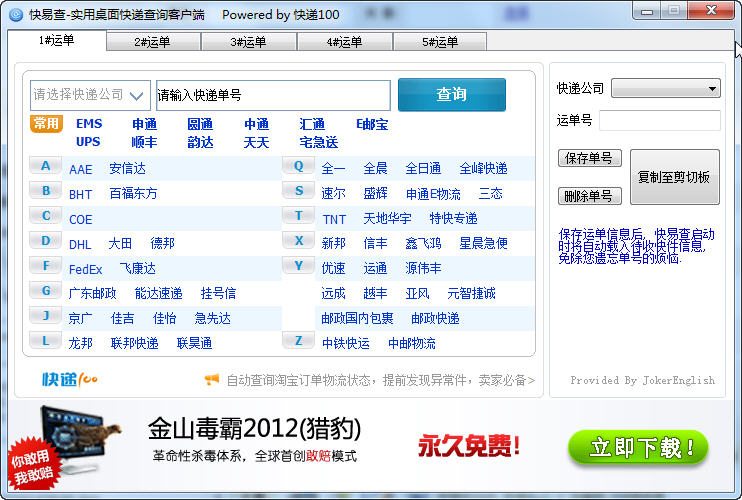The width and height of the screenshot is (742, 500).
Task: Select letter C index button
Action: [45, 216]
